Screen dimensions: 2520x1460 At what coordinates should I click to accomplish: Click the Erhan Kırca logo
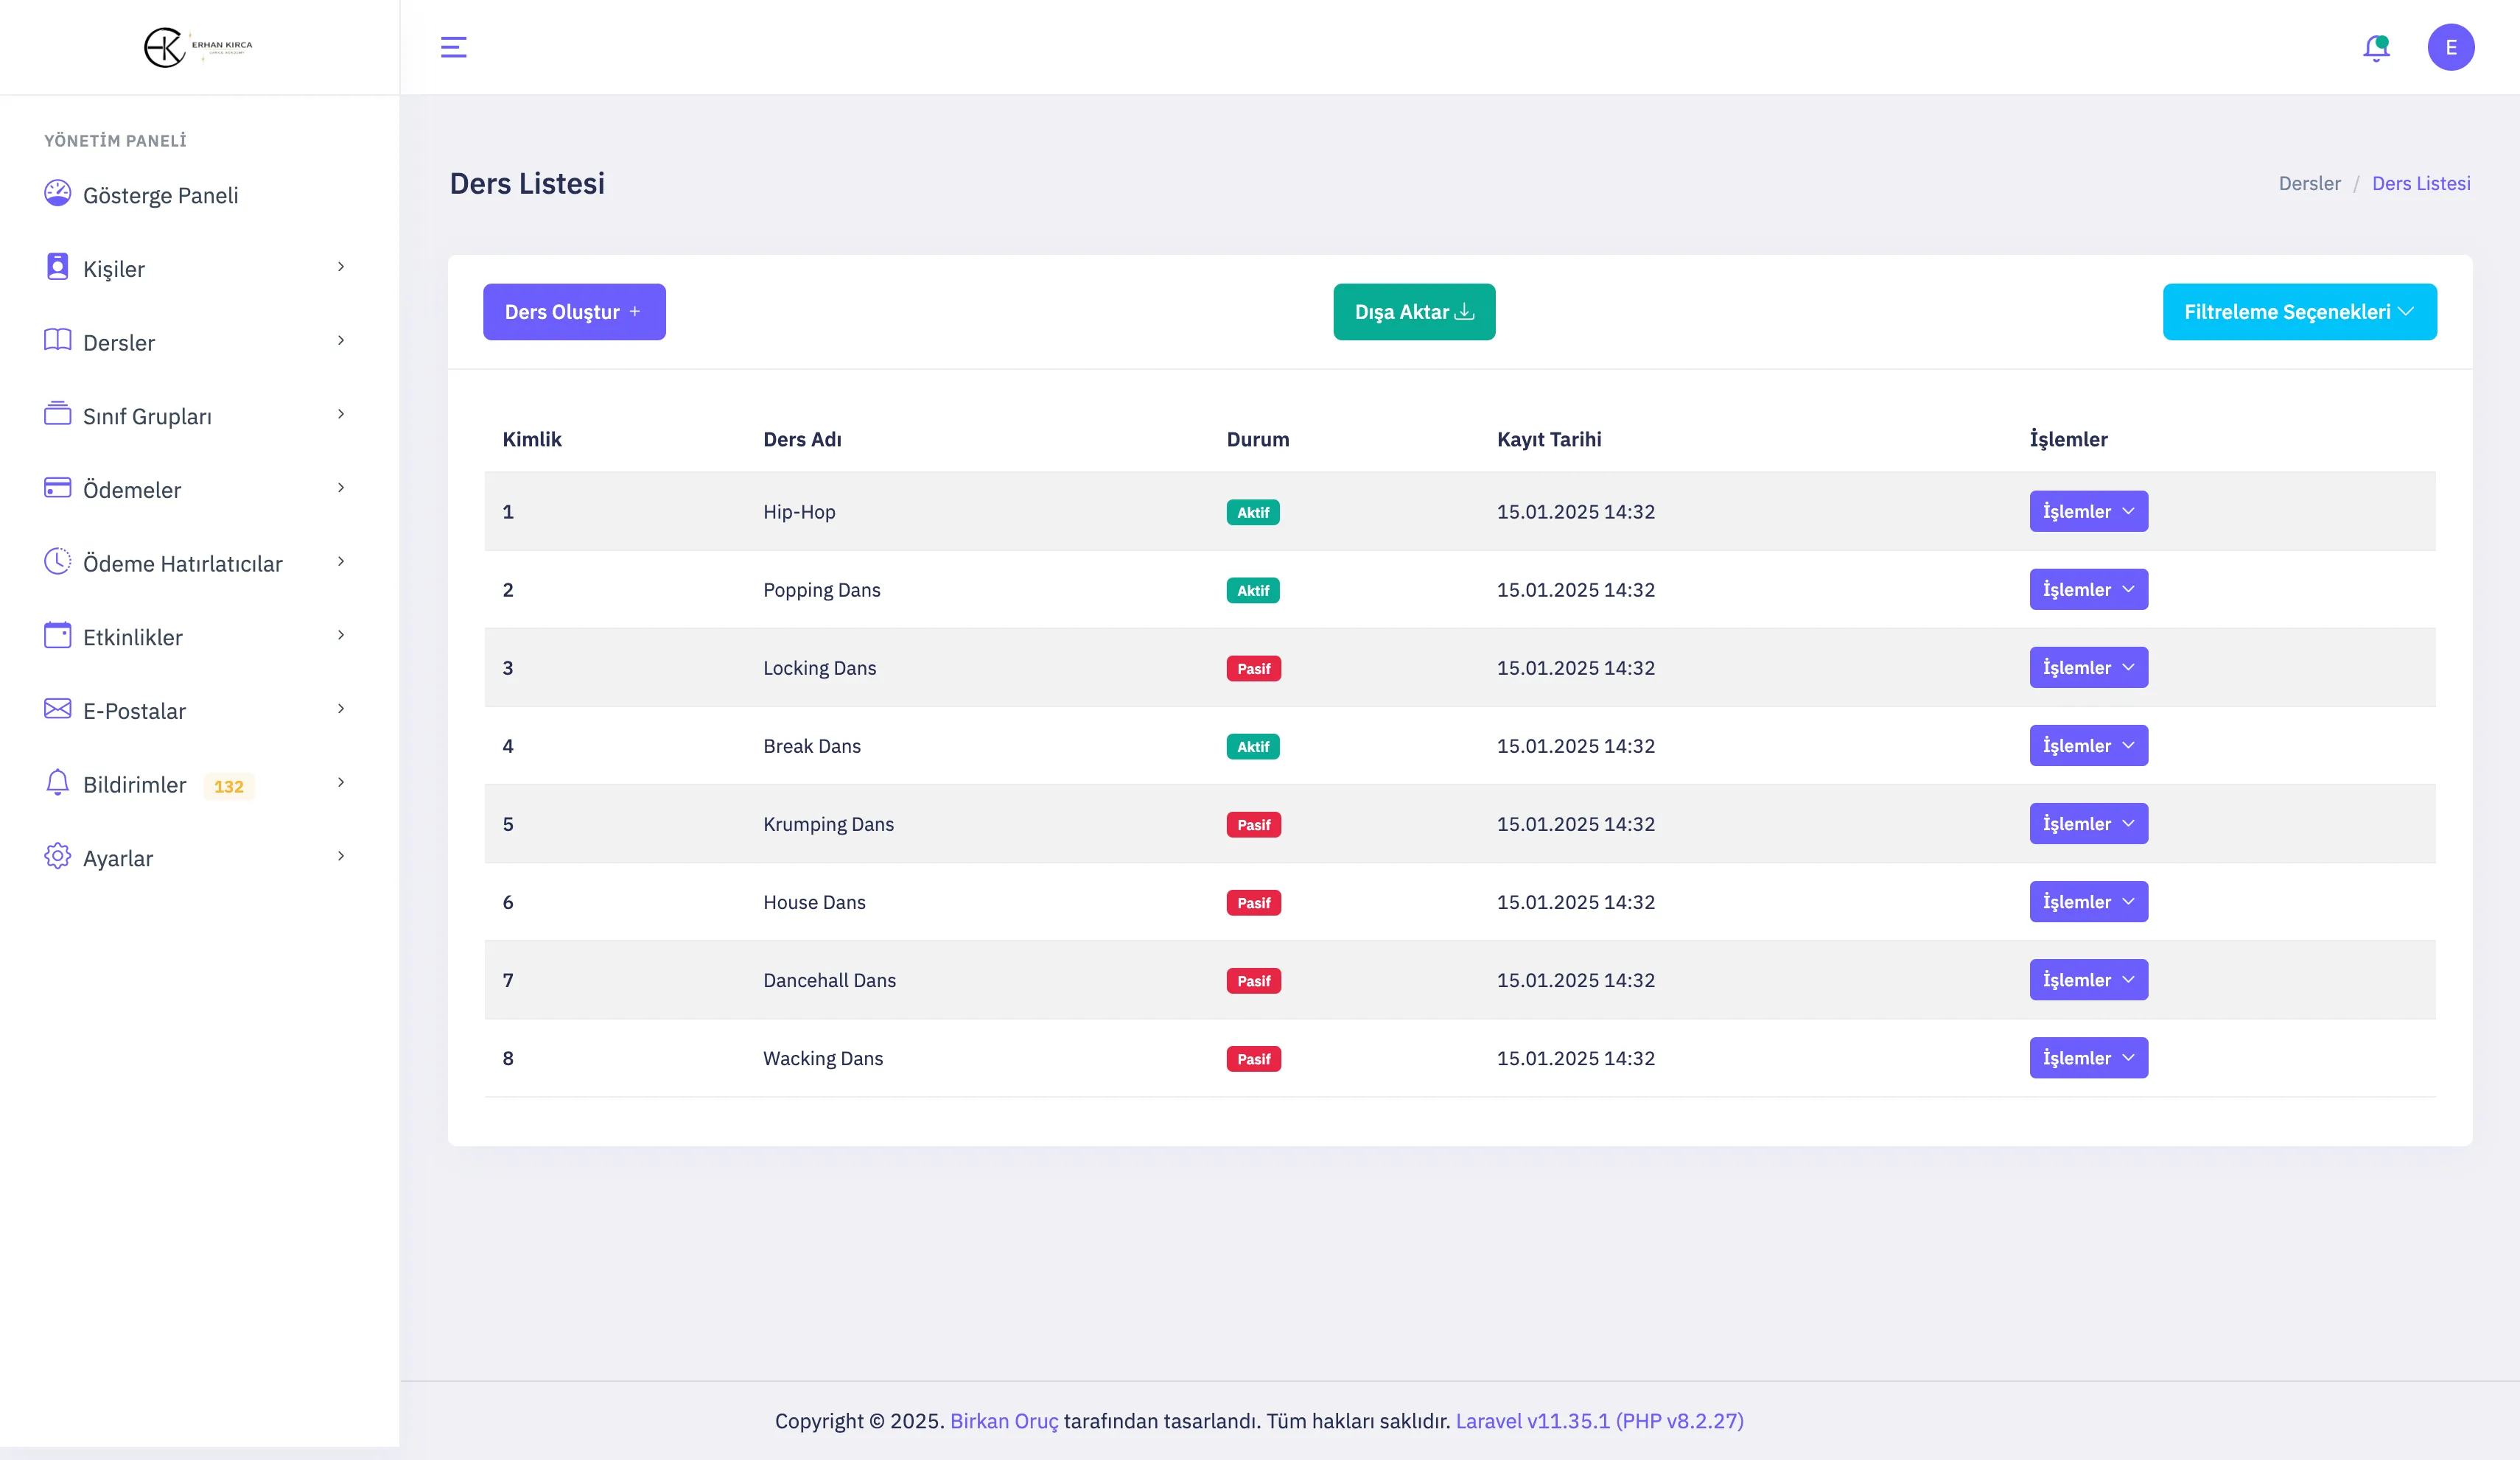tap(198, 47)
